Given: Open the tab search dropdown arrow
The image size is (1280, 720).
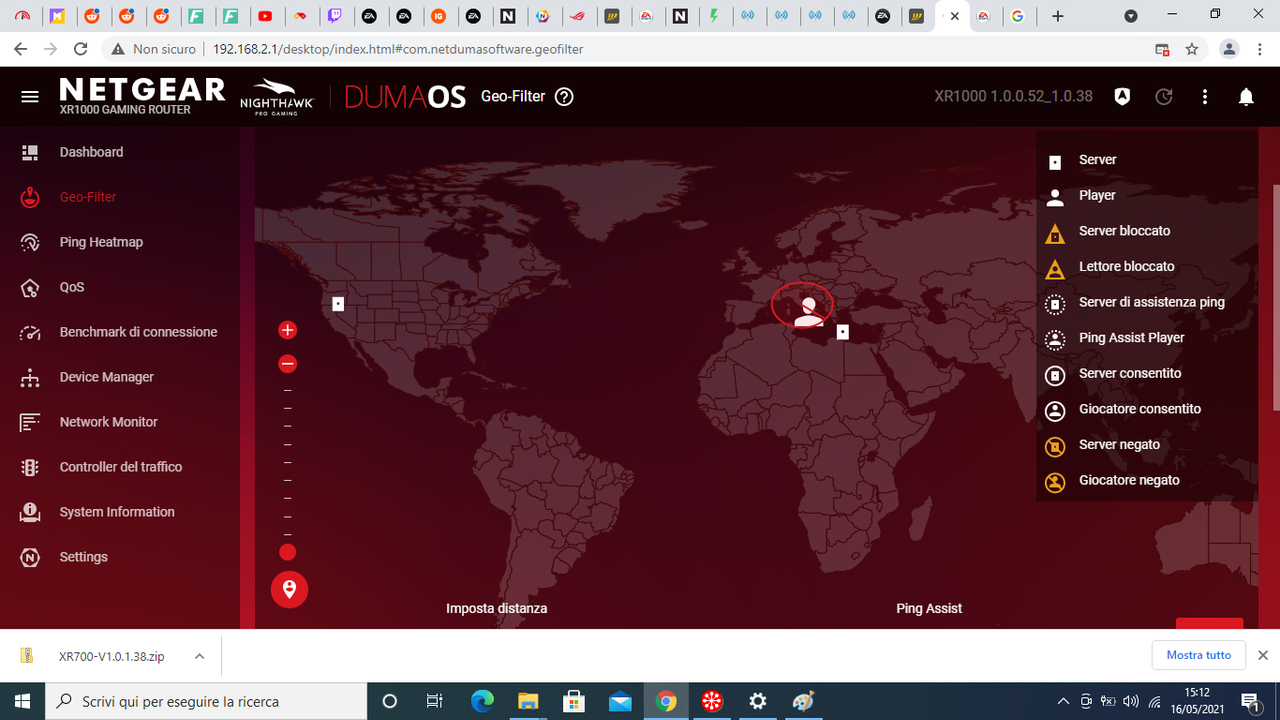Looking at the screenshot, I should coord(1131,16).
